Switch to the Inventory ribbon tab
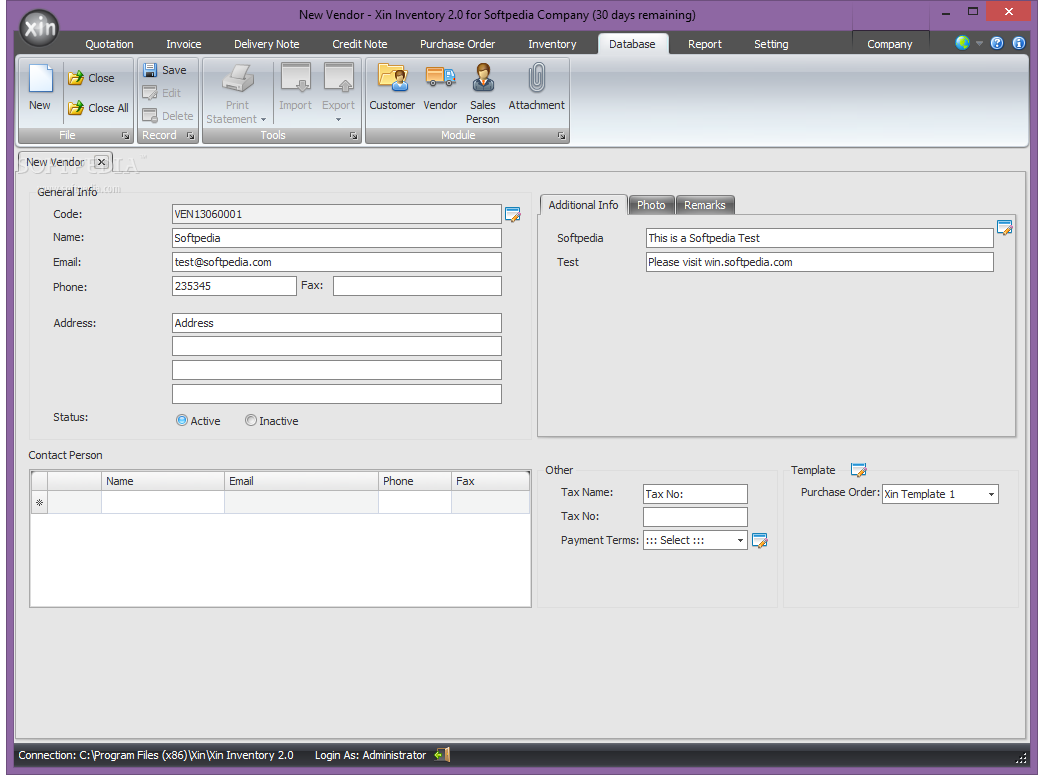 point(552,44)
